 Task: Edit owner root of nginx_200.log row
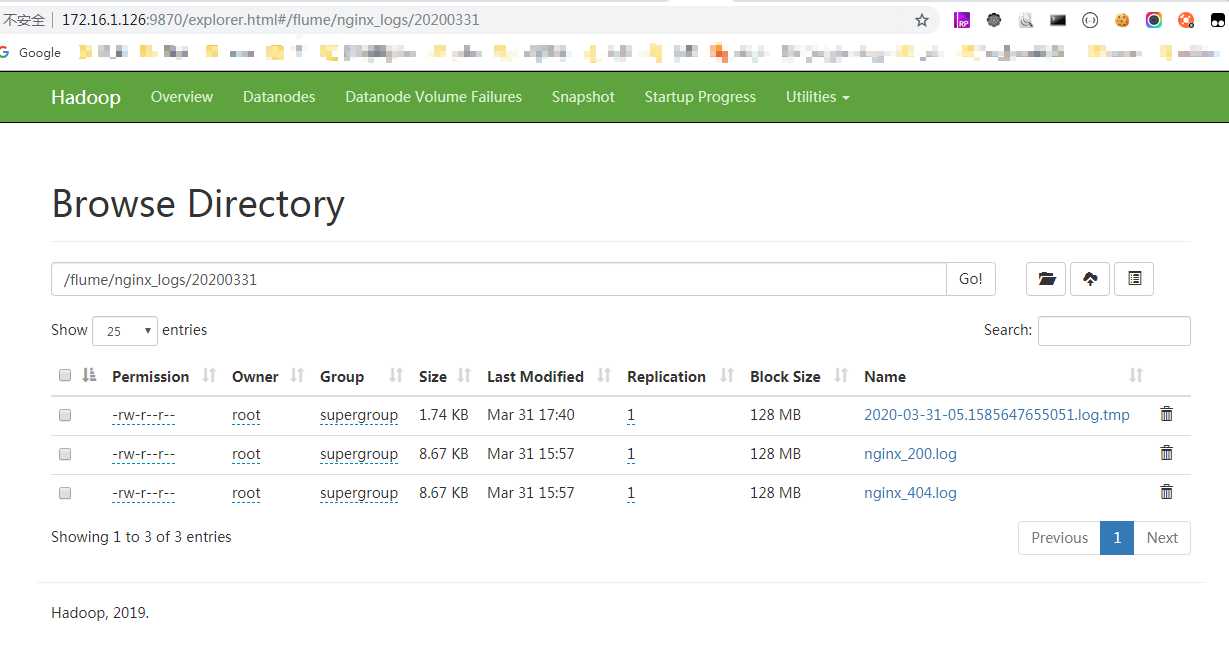(x=246, y=454)
